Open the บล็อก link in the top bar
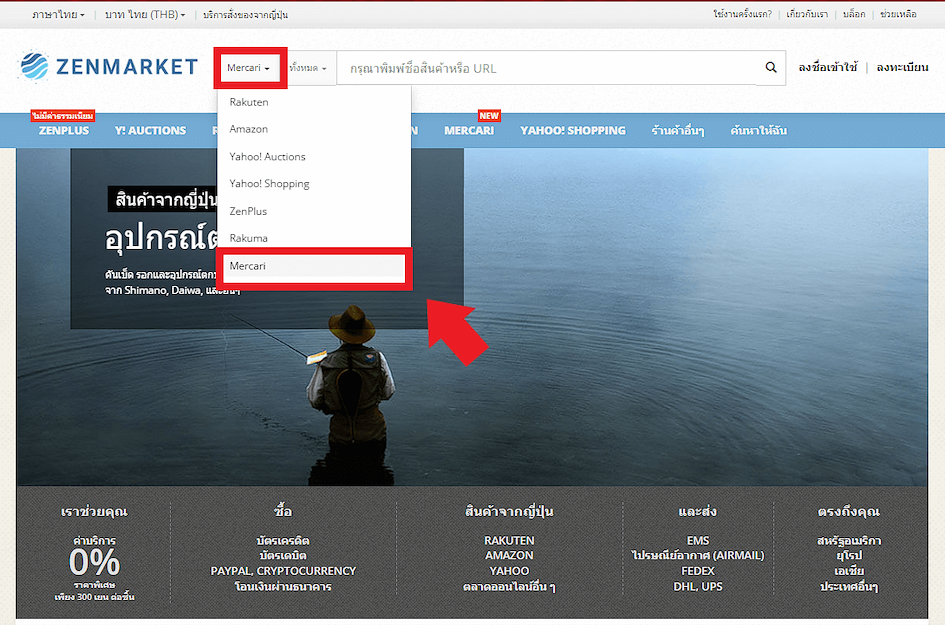 pyautogui.click(x=854, y=14)
